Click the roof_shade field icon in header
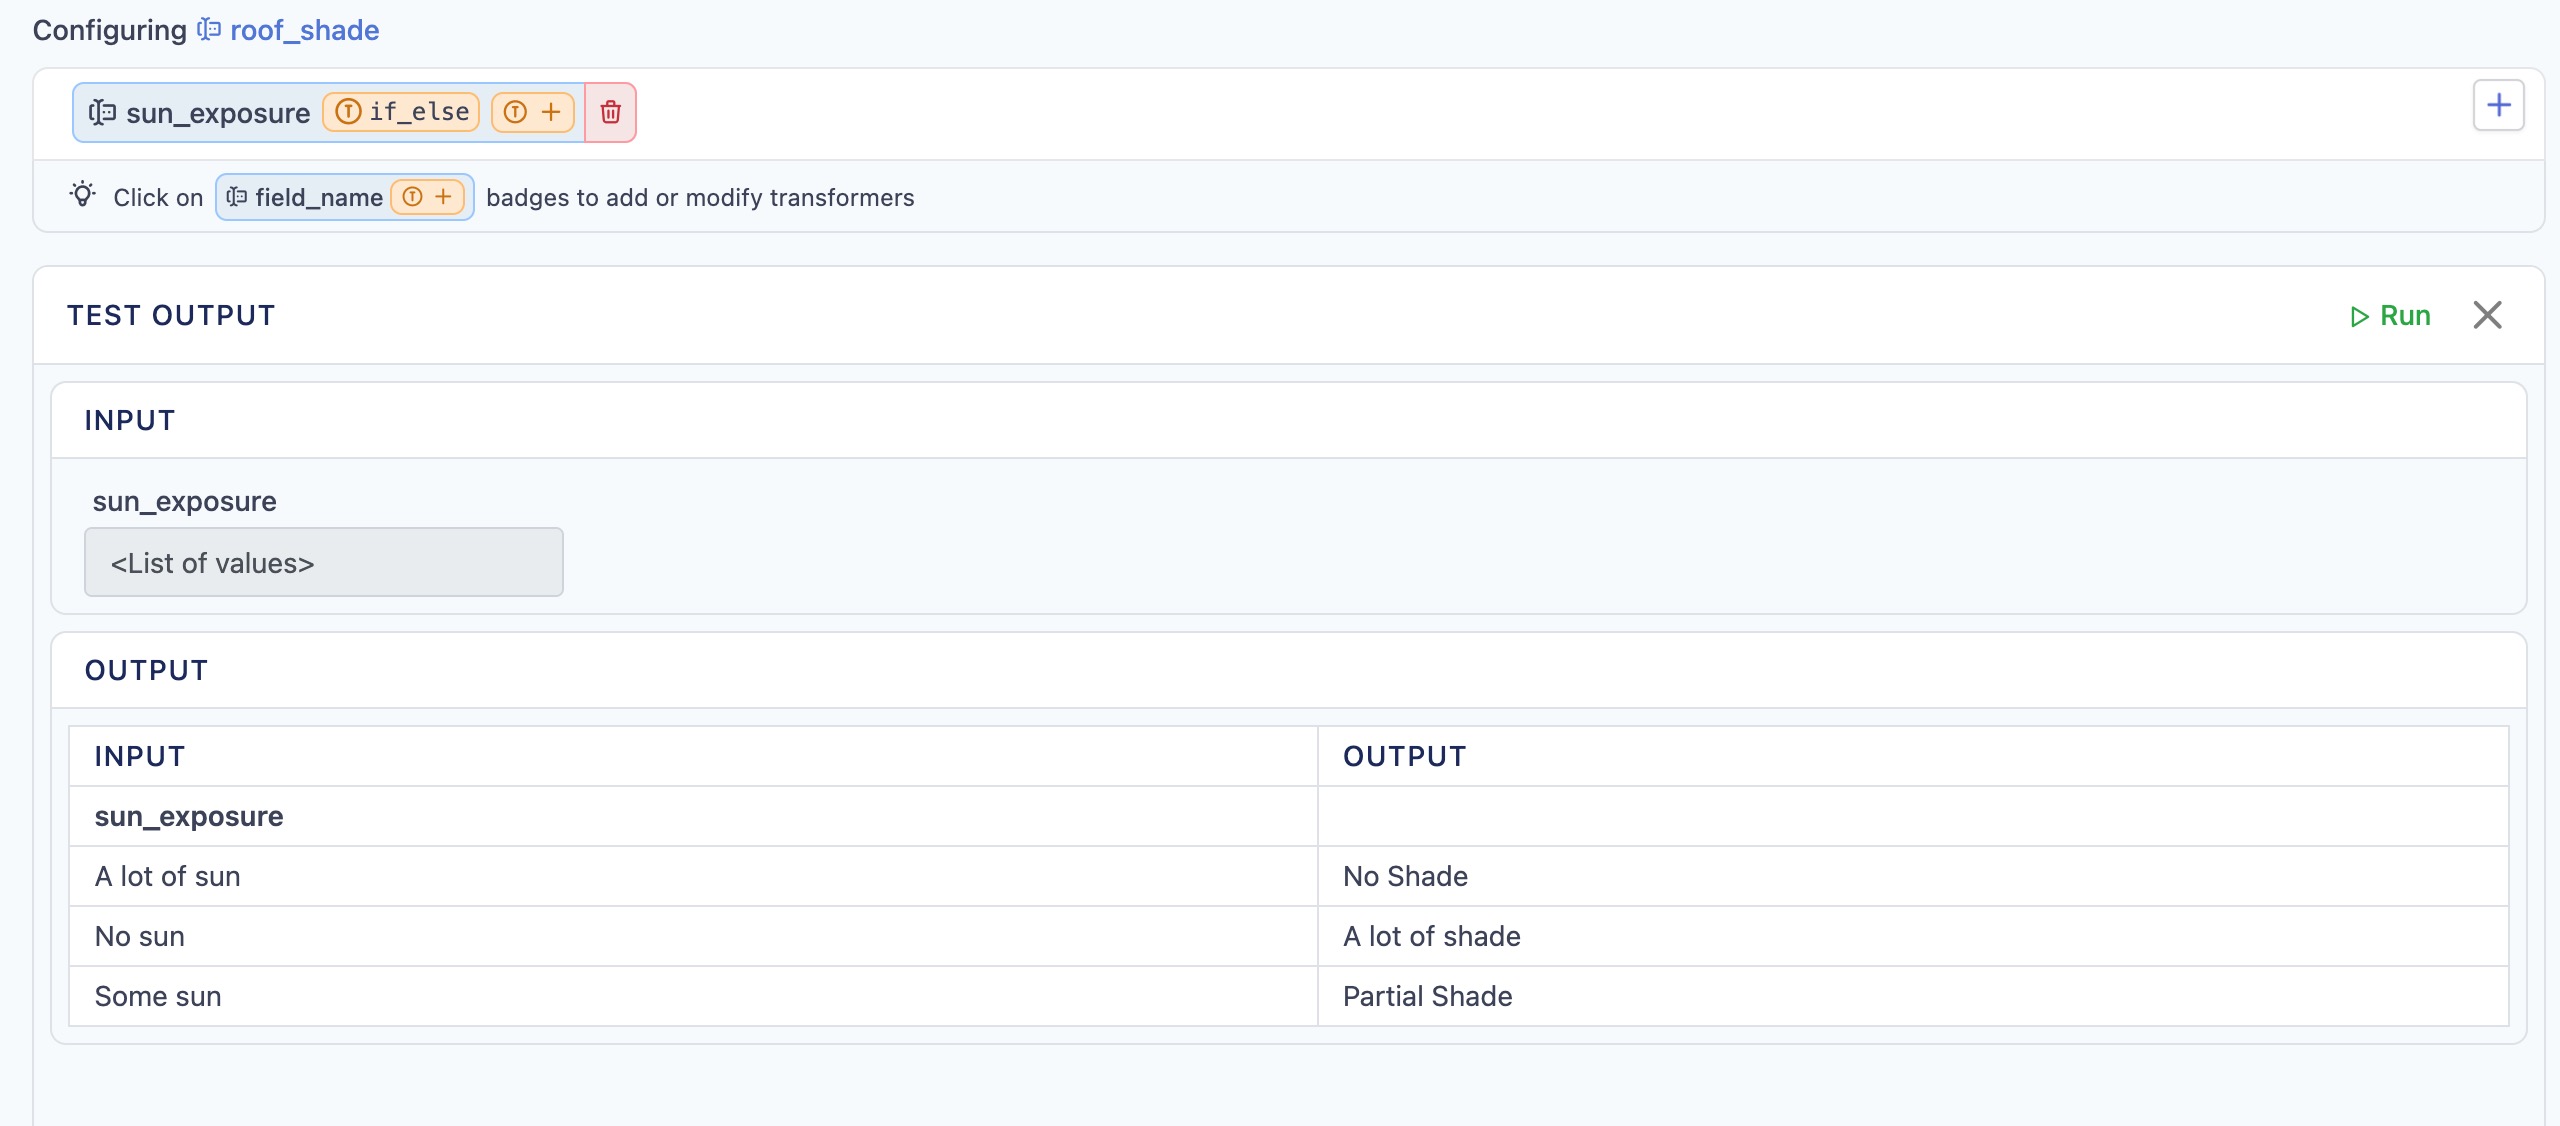 coord(209,30)
